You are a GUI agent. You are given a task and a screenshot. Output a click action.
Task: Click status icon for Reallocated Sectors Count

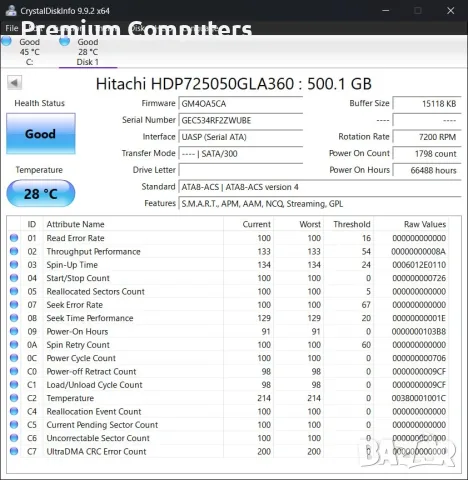[x=14, y=291]
